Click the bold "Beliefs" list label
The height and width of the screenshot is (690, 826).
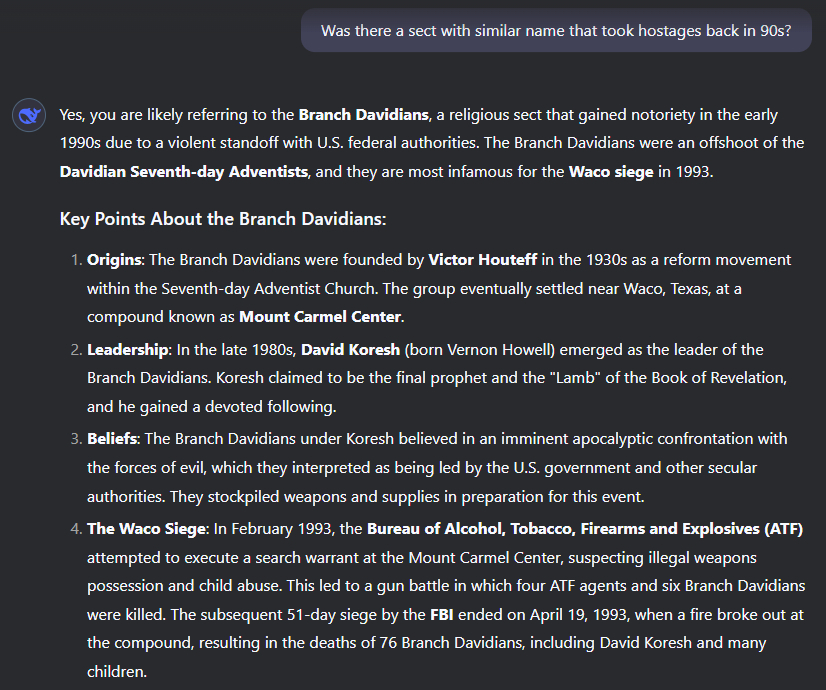point(112,439)
